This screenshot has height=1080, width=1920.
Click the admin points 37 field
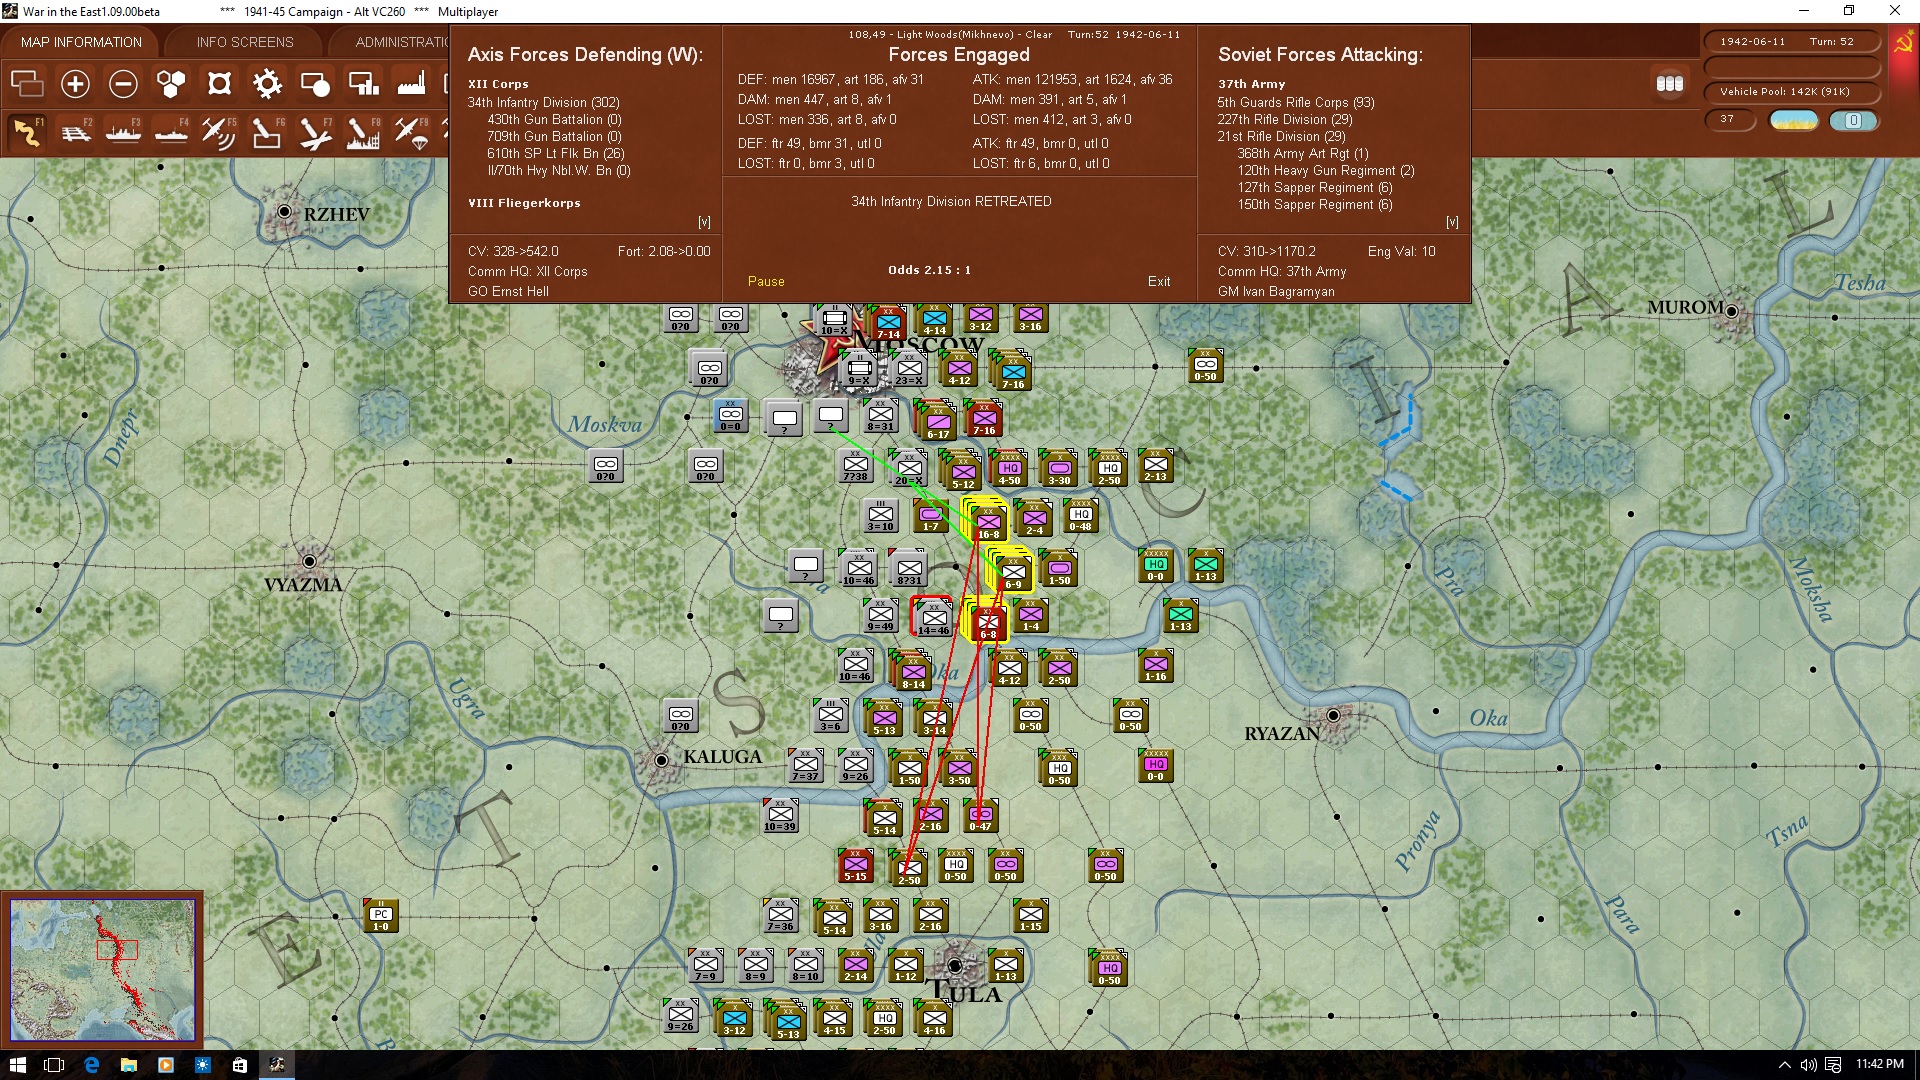1730,119
